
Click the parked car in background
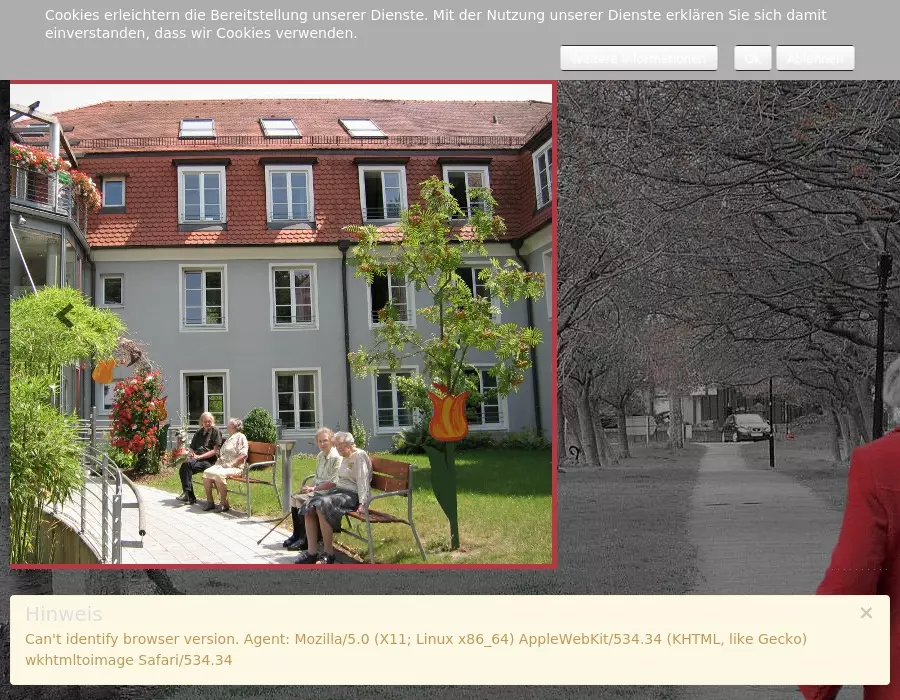point(746,427)
